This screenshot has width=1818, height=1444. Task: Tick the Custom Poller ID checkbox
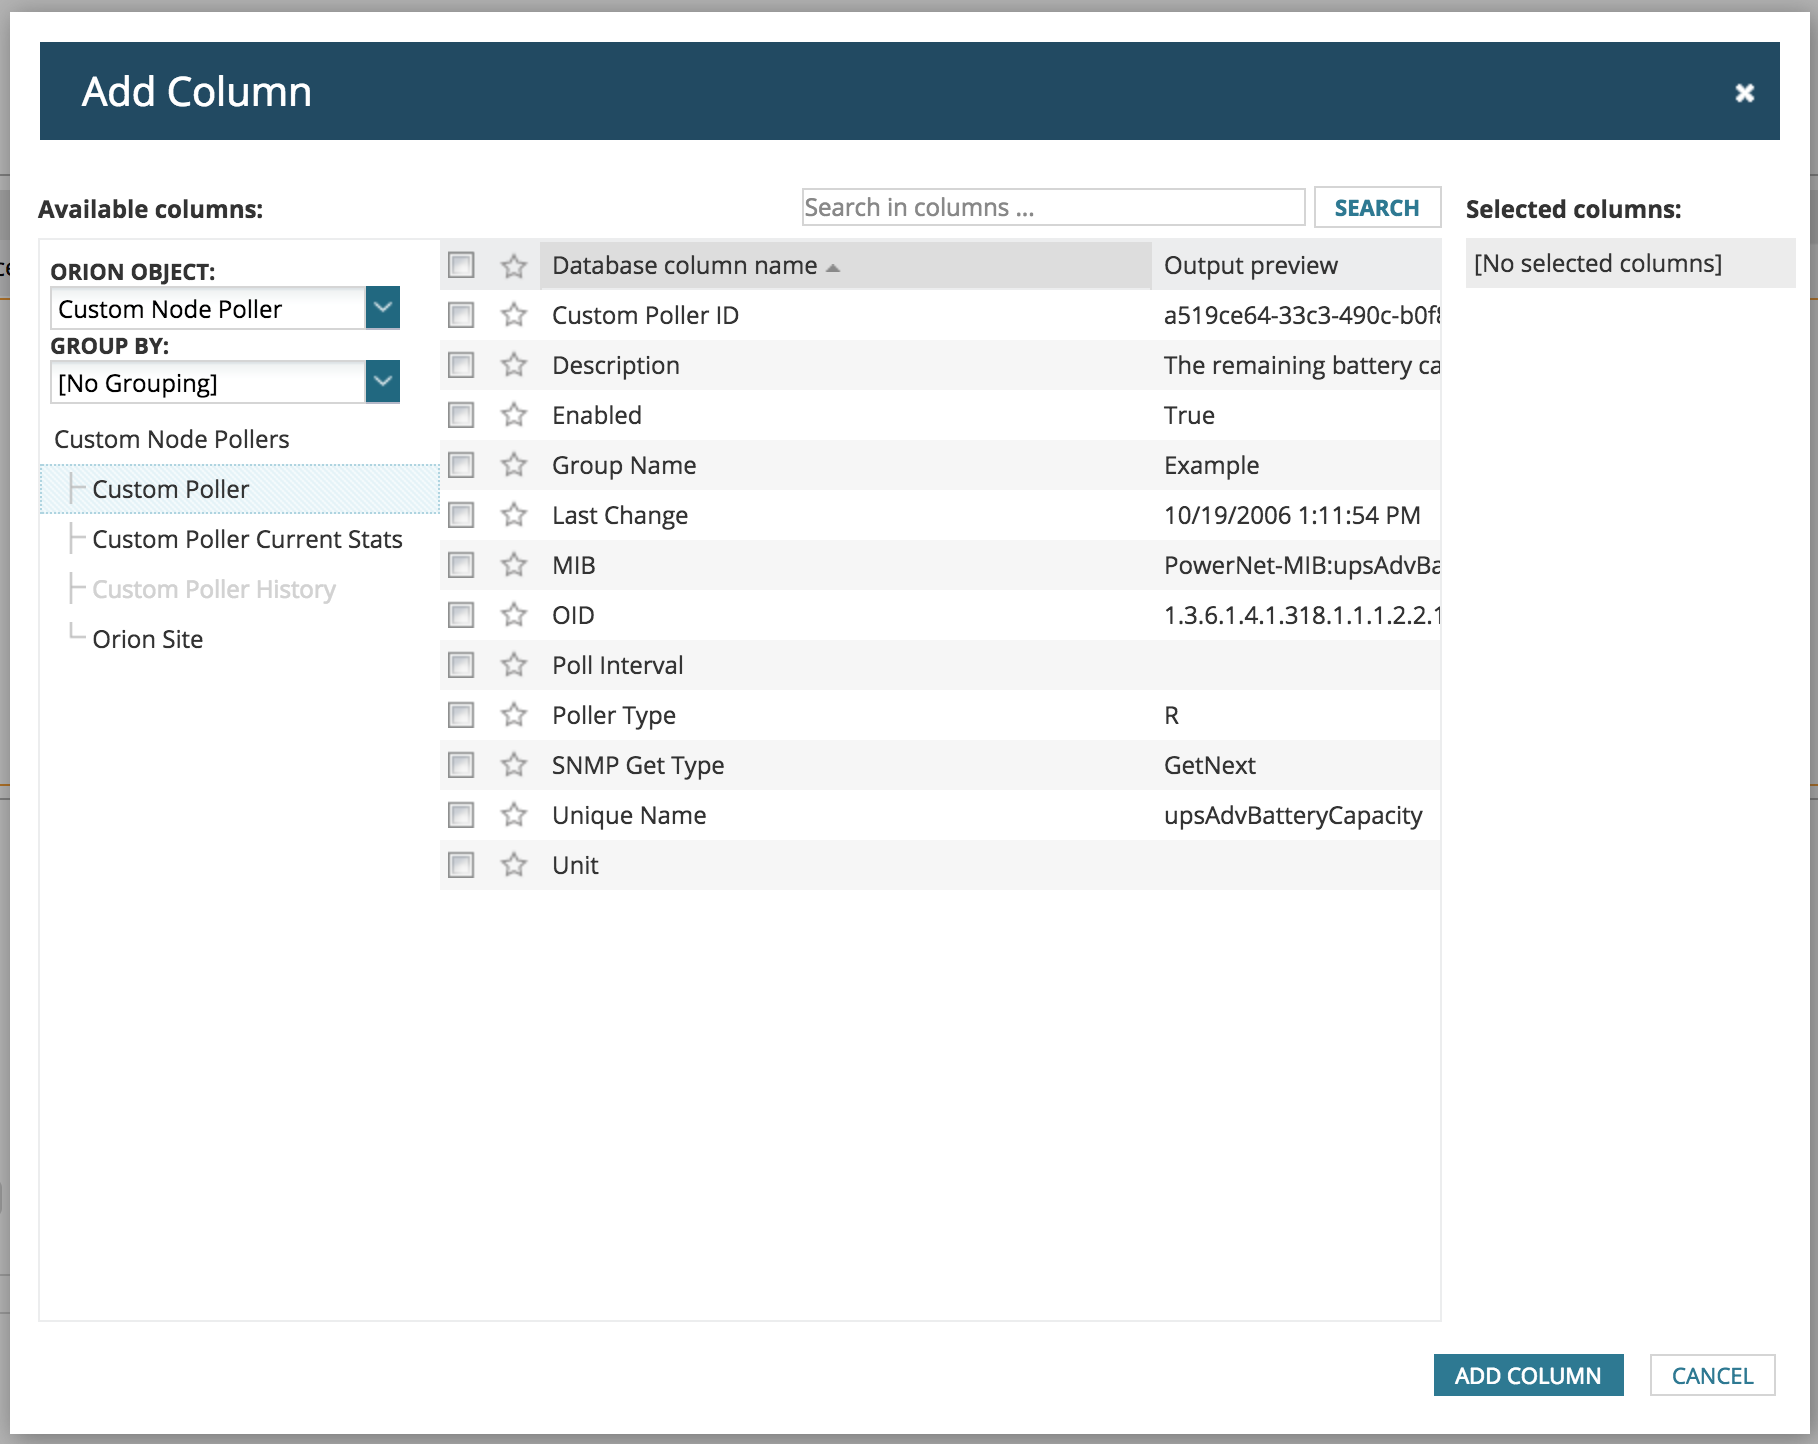pyautogui.click(x=461, y=315)
